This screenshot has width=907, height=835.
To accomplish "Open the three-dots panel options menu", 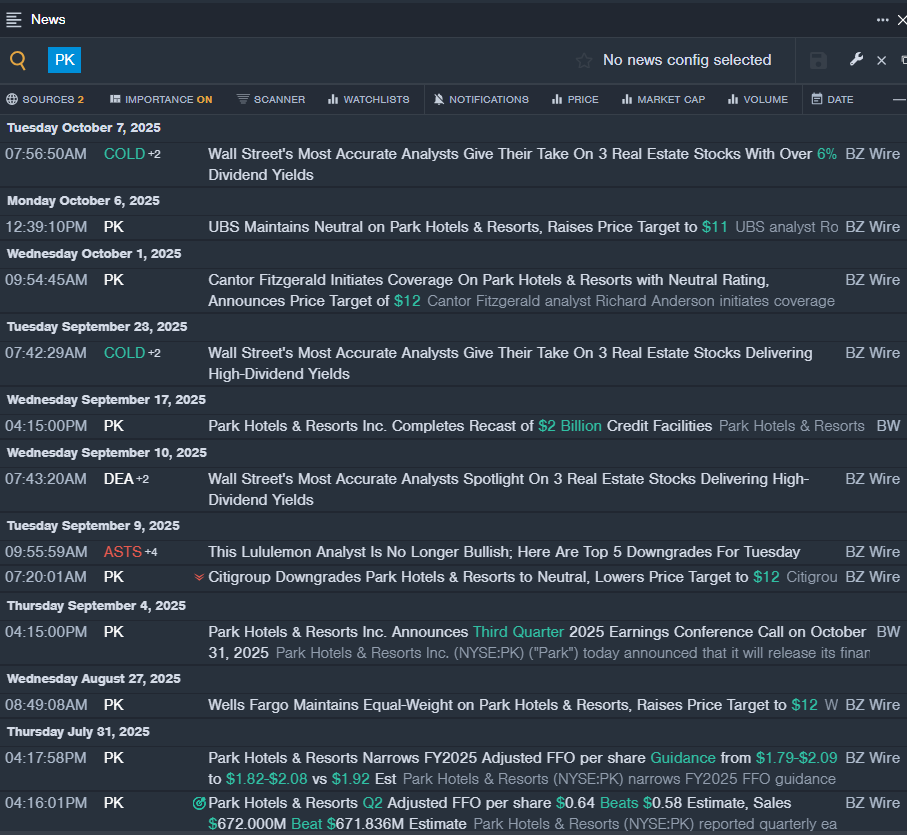I will coord(882,19).
